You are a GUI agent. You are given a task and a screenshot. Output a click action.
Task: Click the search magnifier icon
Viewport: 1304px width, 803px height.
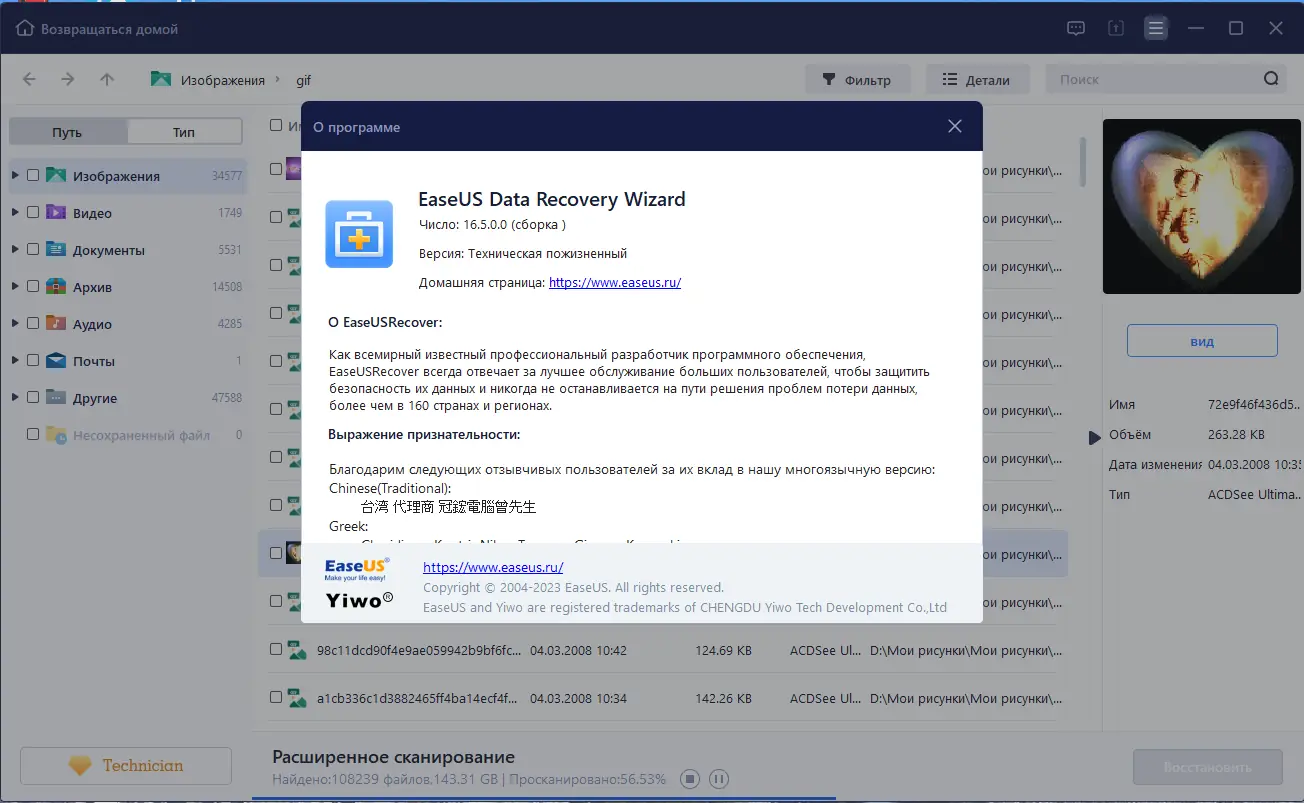[1271, 78]
